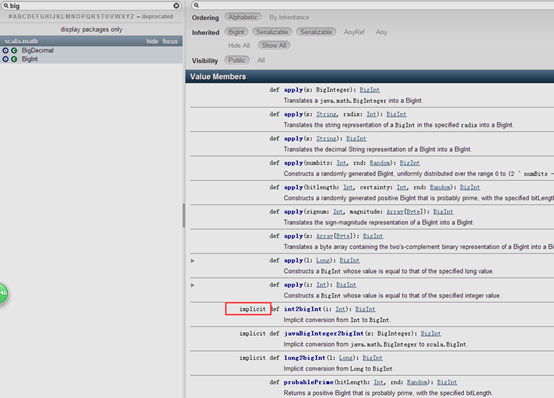This screenshot has height=398, width=554.
Task: Open Random type link in apply(numbits)
Action: pos(380,163)
